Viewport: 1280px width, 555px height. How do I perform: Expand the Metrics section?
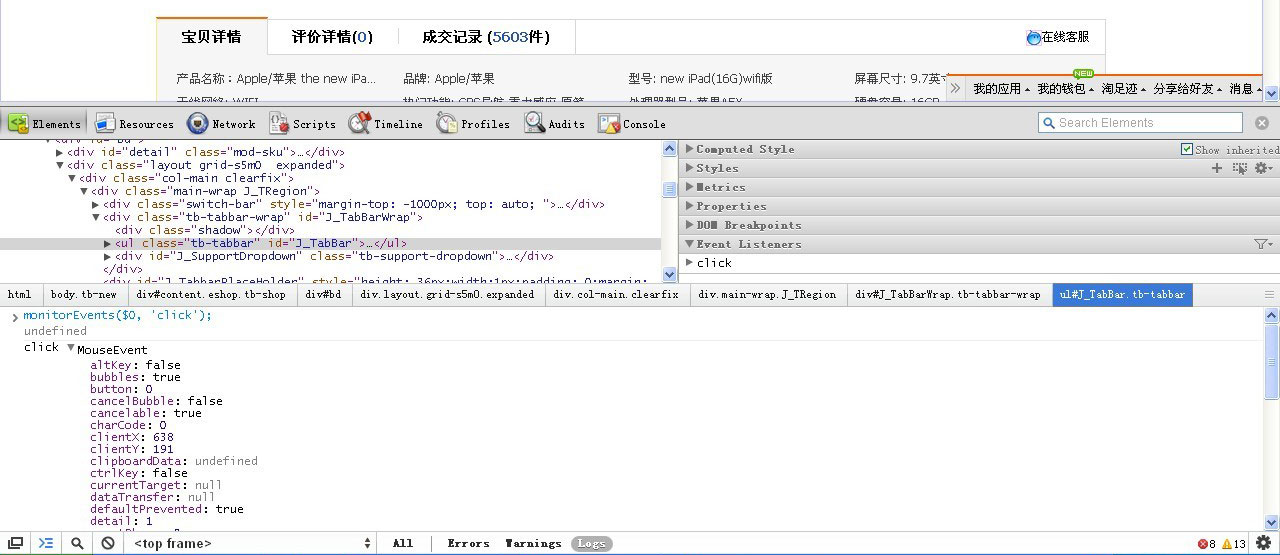(x=689, y=187)
